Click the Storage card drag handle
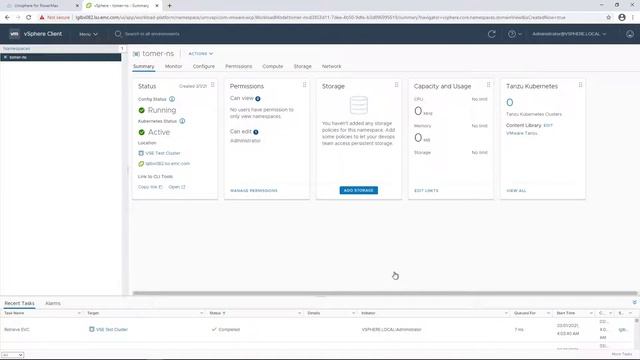This screenshot has width=640, height=360. pyautogui.click(x=396, y=85)
